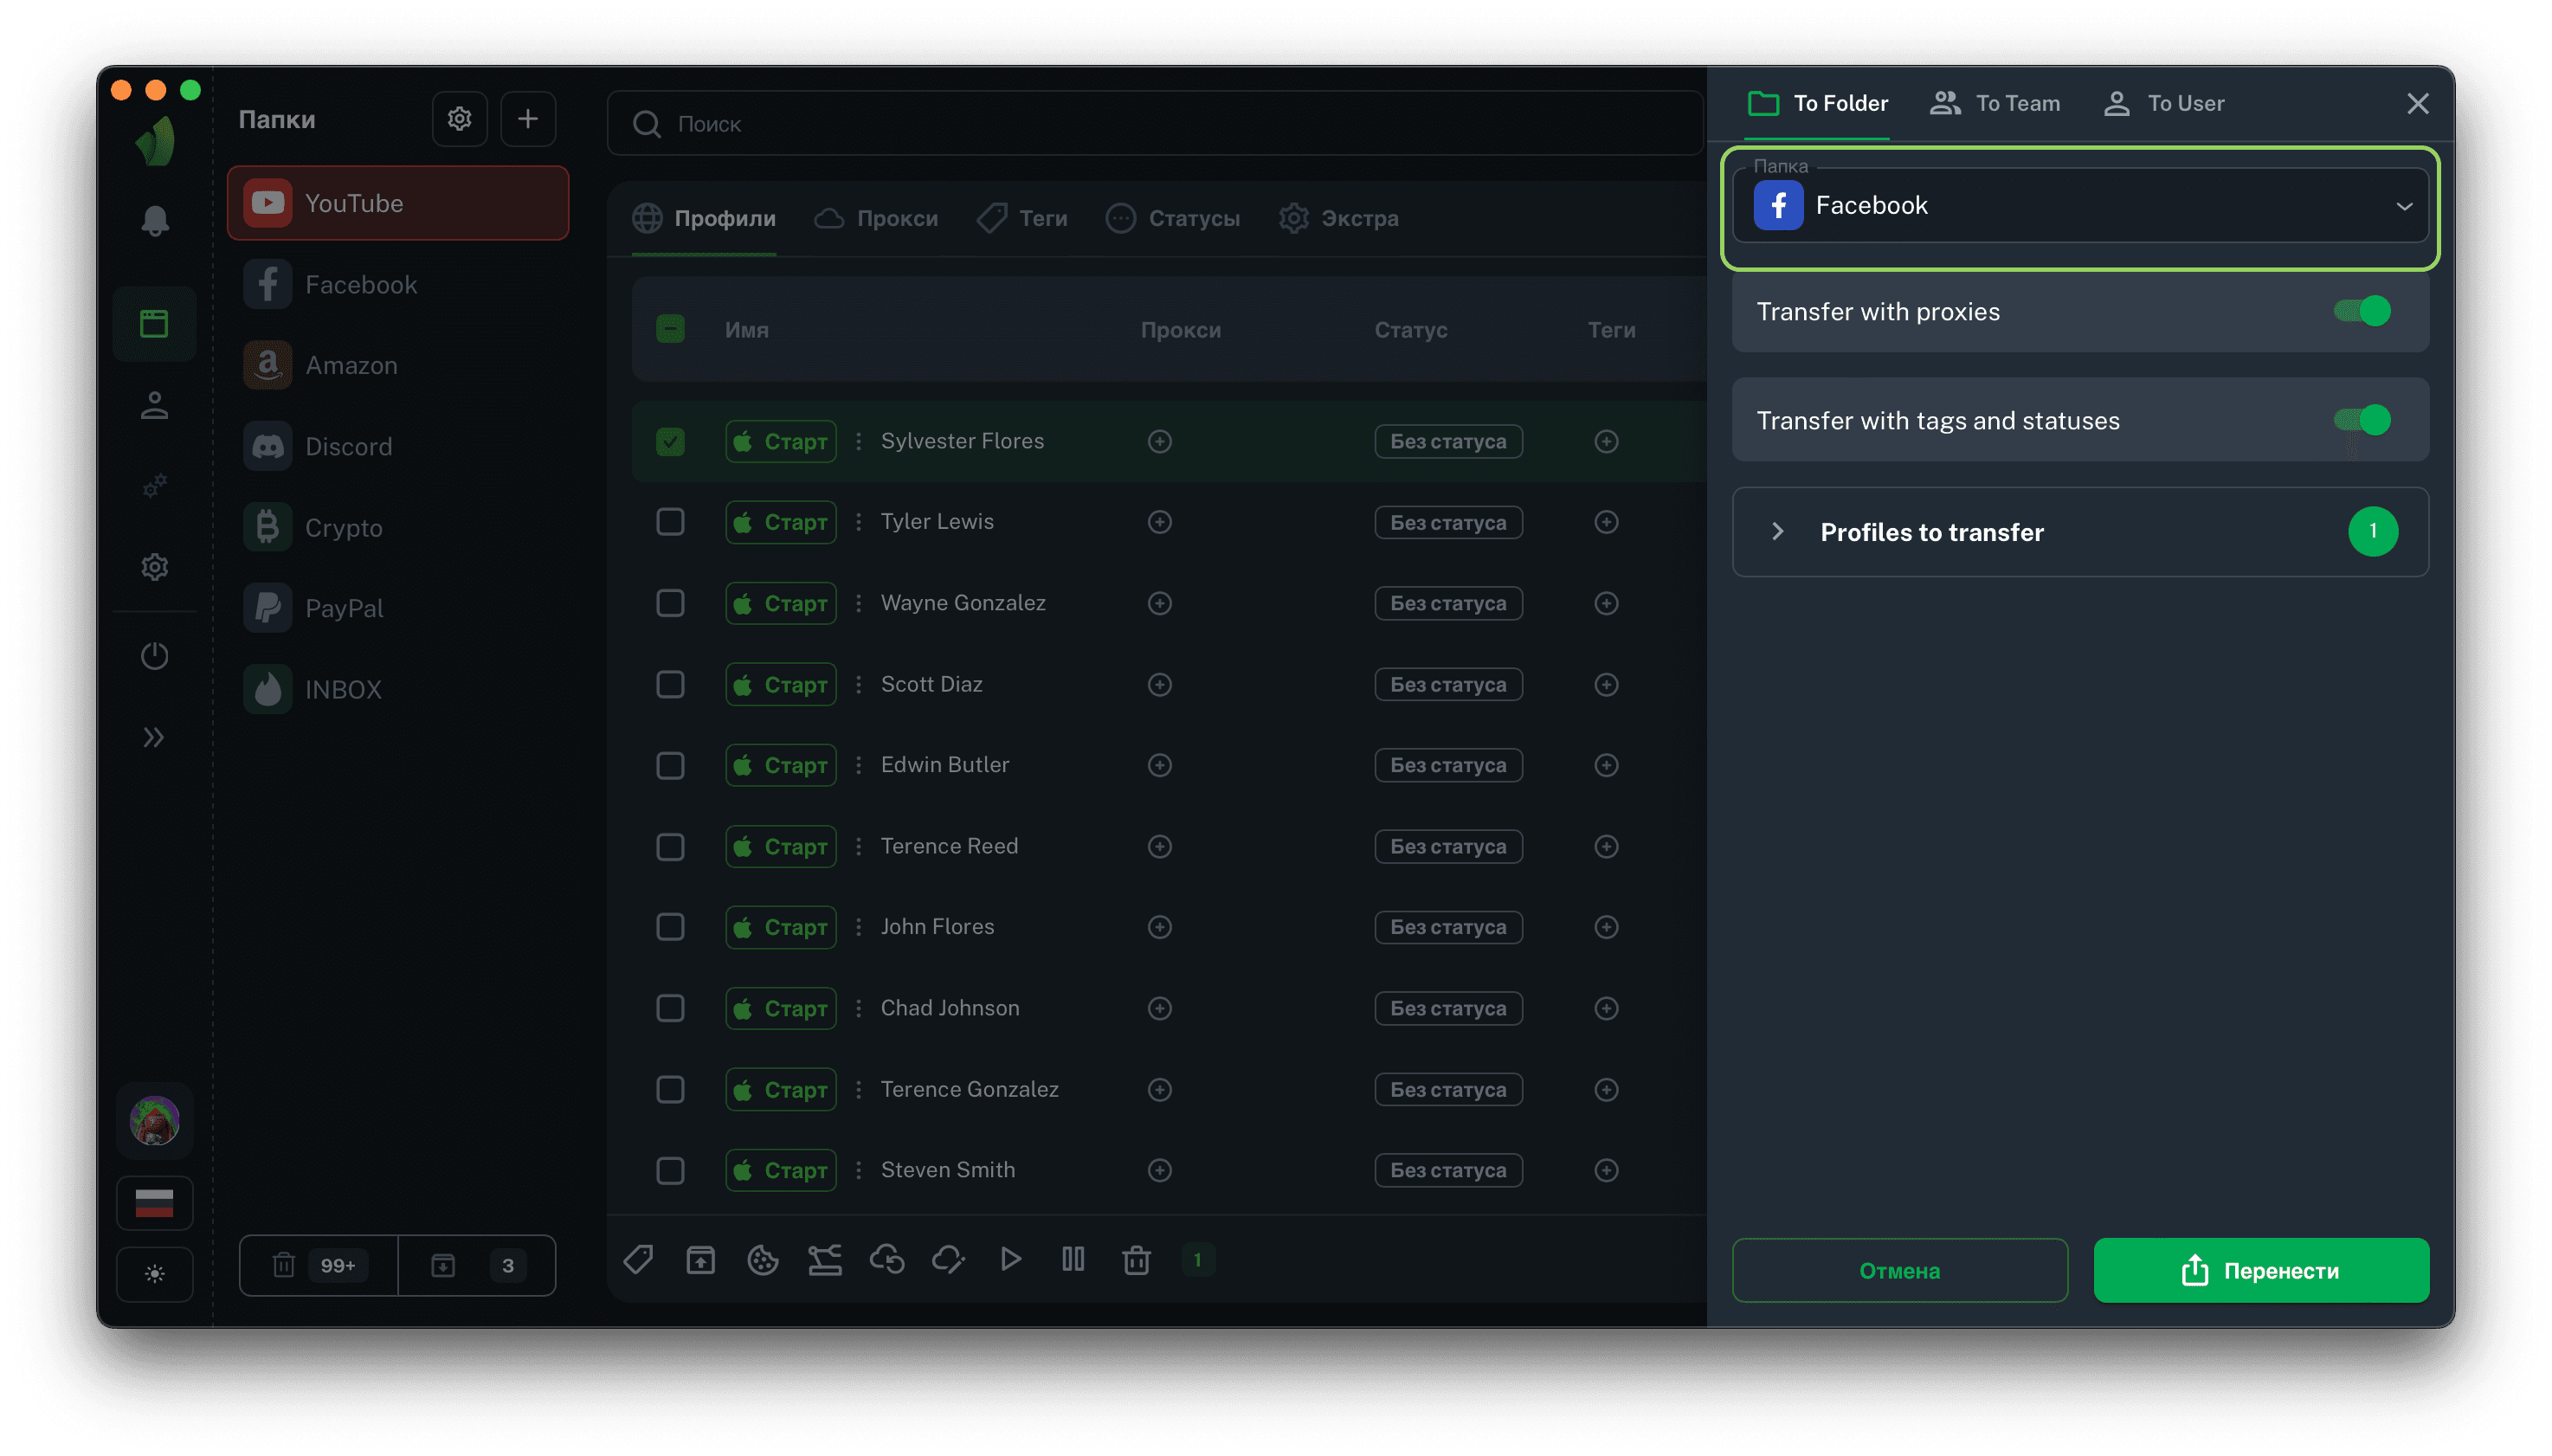Click the play icon in bottom toolbar
This screenshot has width=2552, height=1456.
pyautogui.click(x=1010, y=1259)
